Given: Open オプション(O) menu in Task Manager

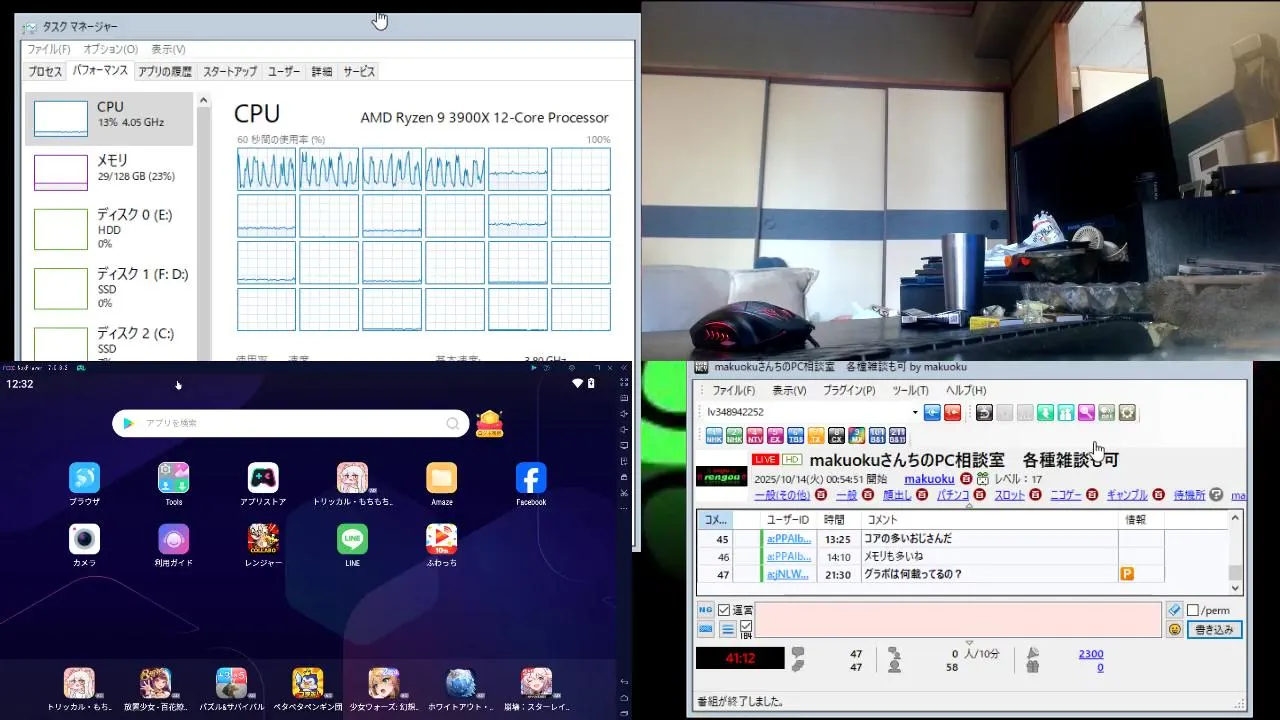Looking at the screenshot, I should (x=110, y=49).
